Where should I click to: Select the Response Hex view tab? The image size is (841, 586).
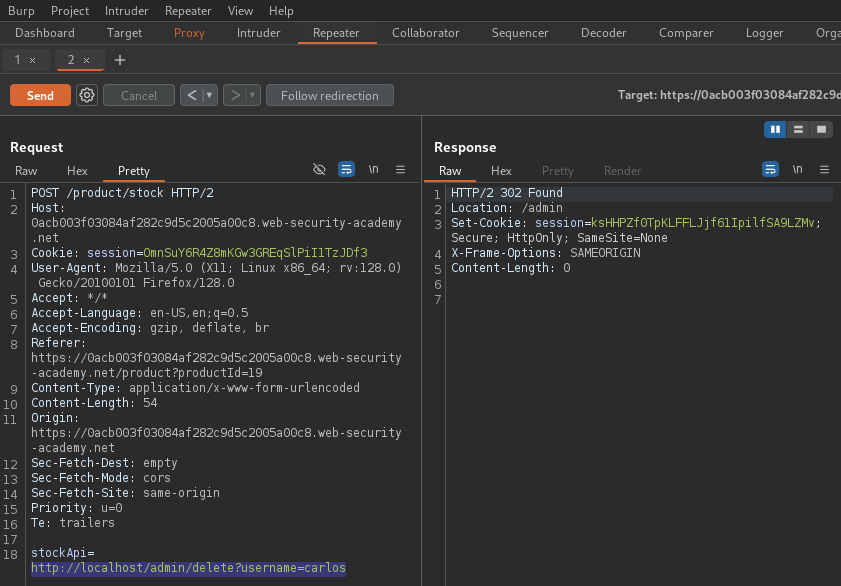(x=501, y=170)
